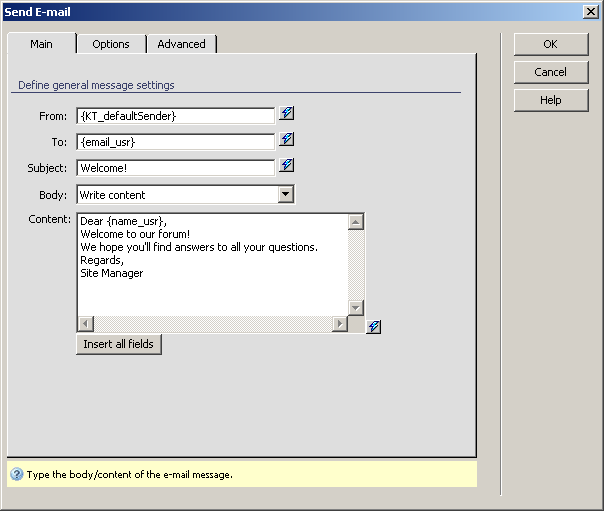Screen dimensions: 604x511
Task: Click the Cancel button
Action: click(x=550, y=72)
